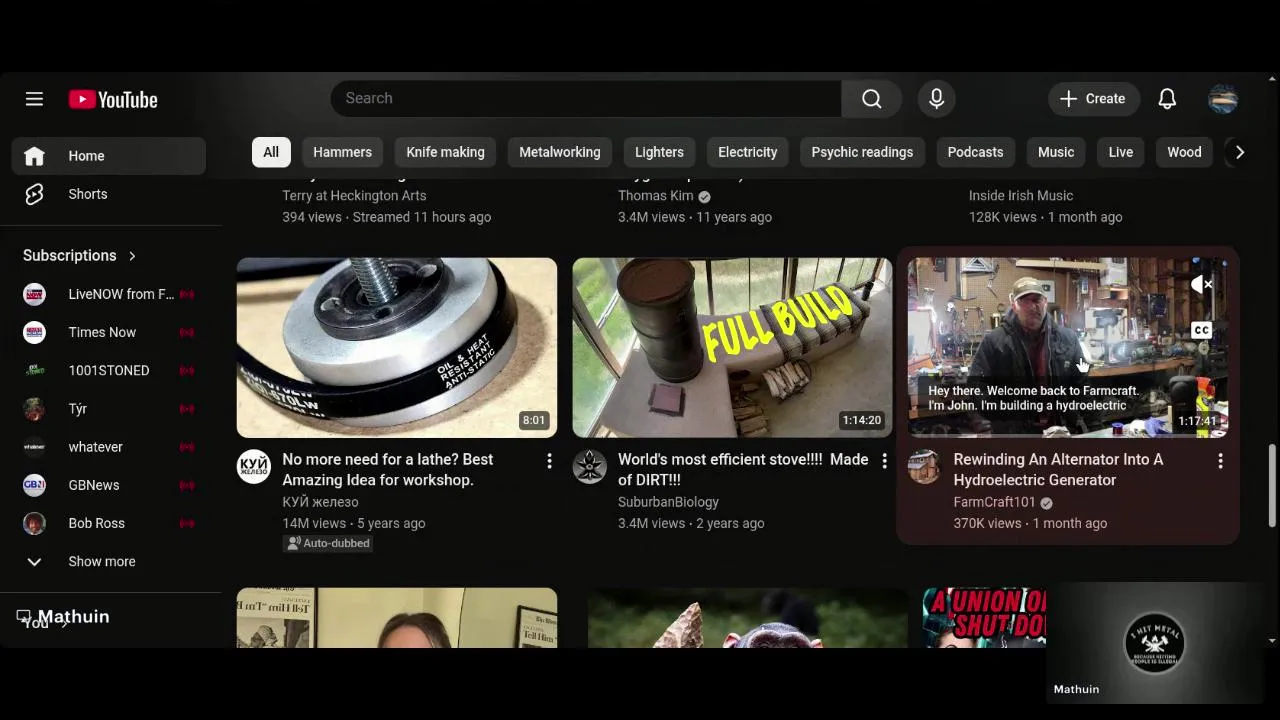The height and width of the screenshot is (720, 1280).
Task: Click the Shorts sidebar icon
Action: [x=34, y=194]
